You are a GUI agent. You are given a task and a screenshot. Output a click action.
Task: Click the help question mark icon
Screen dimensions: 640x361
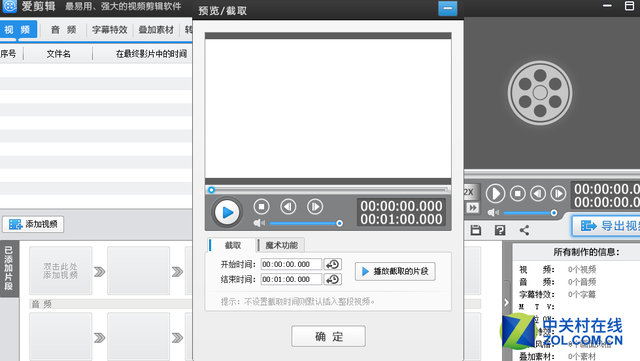pyautogui.click(x=500, y=230)
